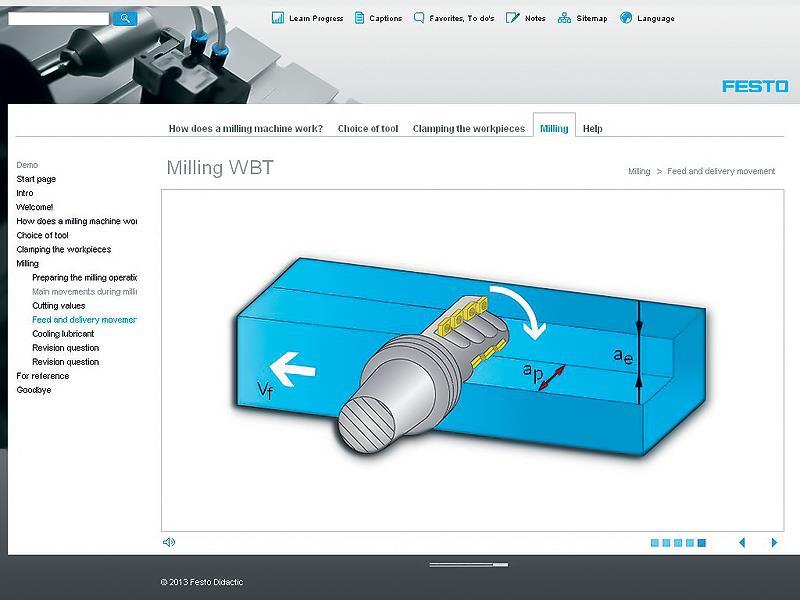Click the progress slider in footer

(x=468, y=565)
